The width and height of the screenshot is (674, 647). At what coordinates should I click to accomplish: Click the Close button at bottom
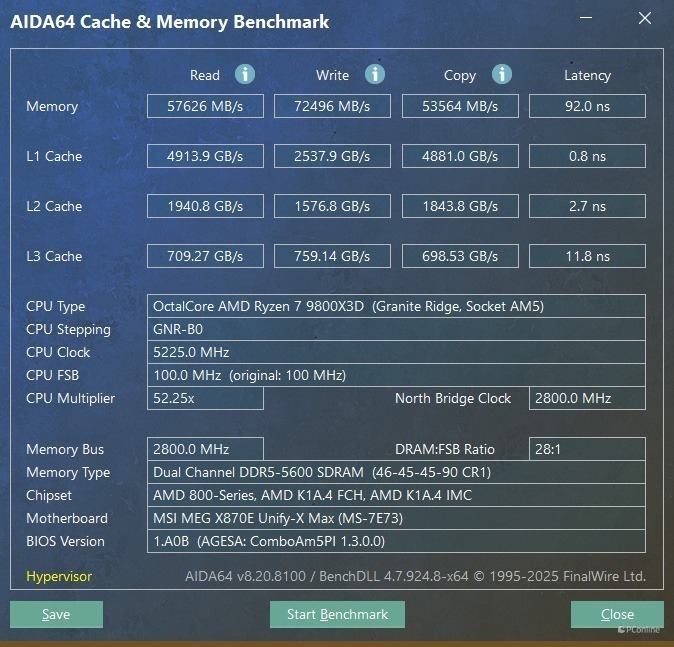(x=617, y=614)
